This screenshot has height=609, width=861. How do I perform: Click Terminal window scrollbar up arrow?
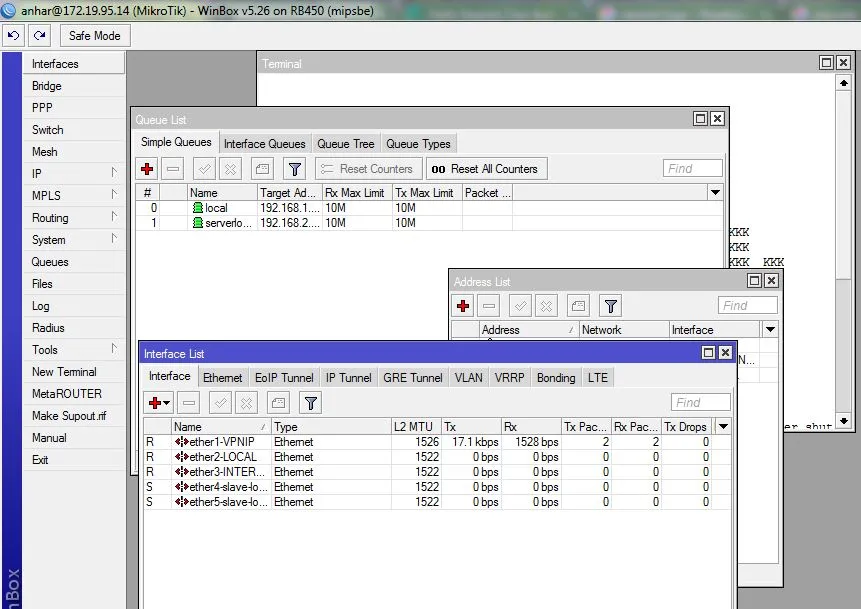(x=843, y=83)
